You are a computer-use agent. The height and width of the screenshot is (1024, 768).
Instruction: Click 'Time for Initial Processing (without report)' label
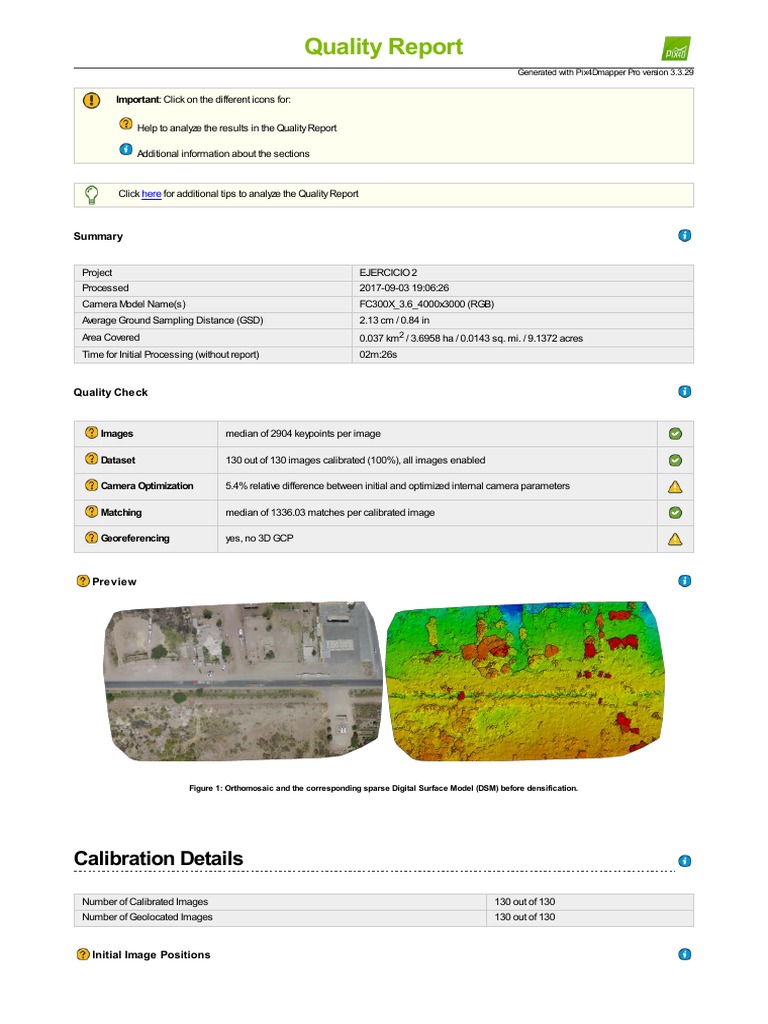(170, 355)
